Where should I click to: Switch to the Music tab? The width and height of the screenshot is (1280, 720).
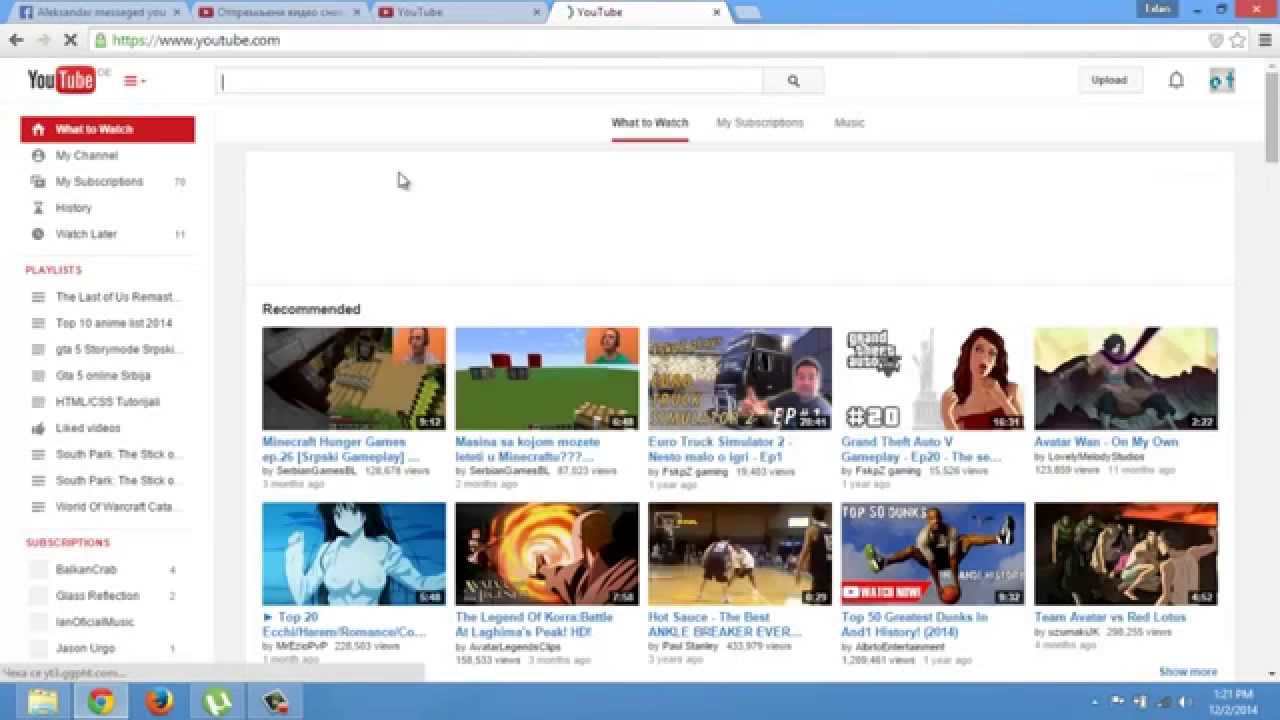(849, 123)
